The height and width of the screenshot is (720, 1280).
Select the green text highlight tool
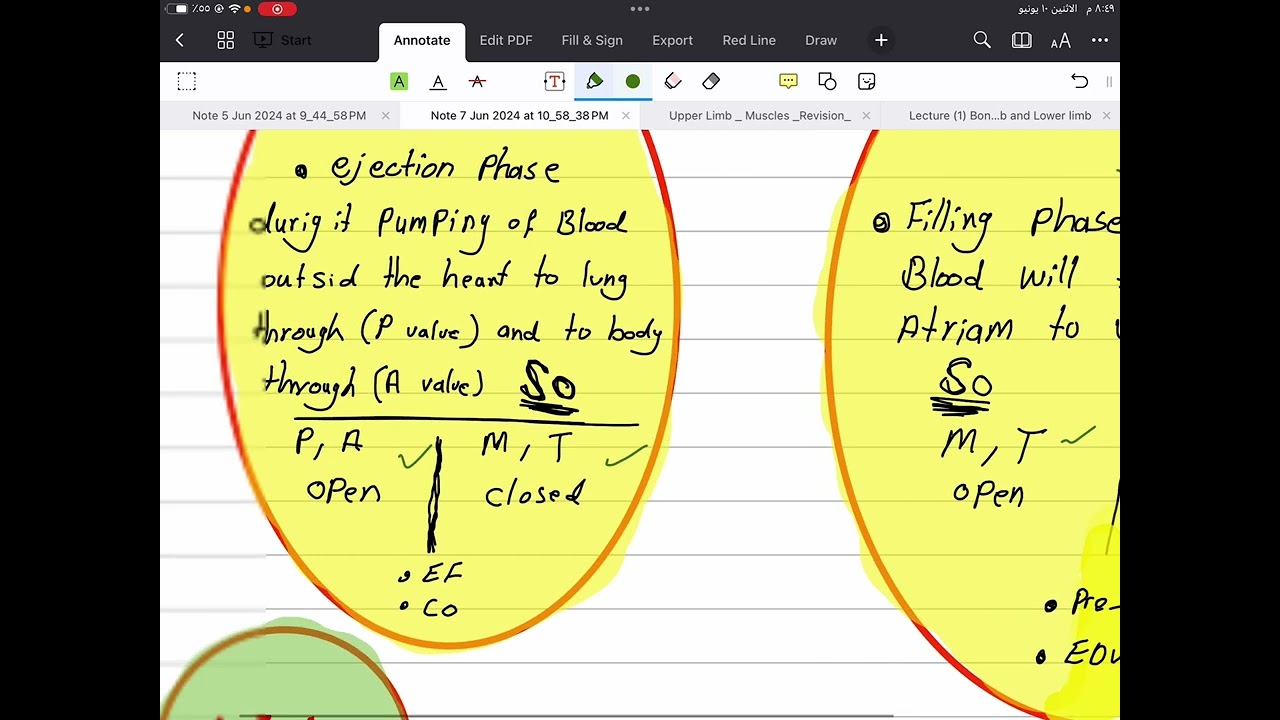[x=399, y=81]
